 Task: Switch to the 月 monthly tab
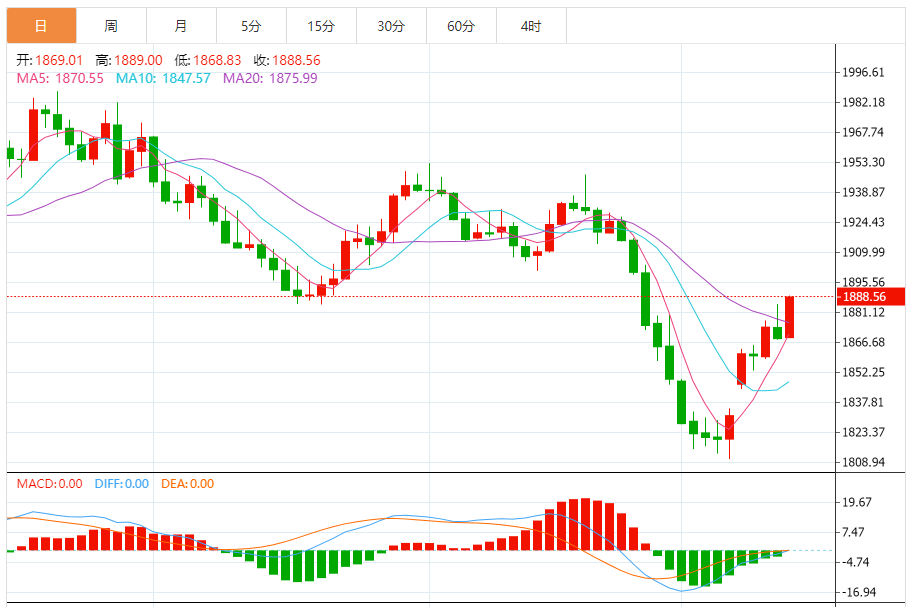point(181,26)
